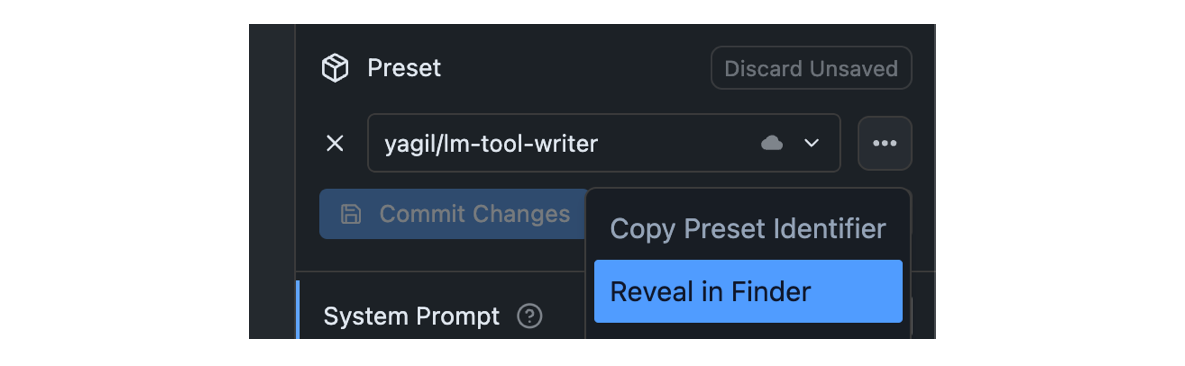Image resolution: width=1185 pixels, height=366 pixels.
Task: Click the dark sidebar strip on the left
Action: coord(272,181)
